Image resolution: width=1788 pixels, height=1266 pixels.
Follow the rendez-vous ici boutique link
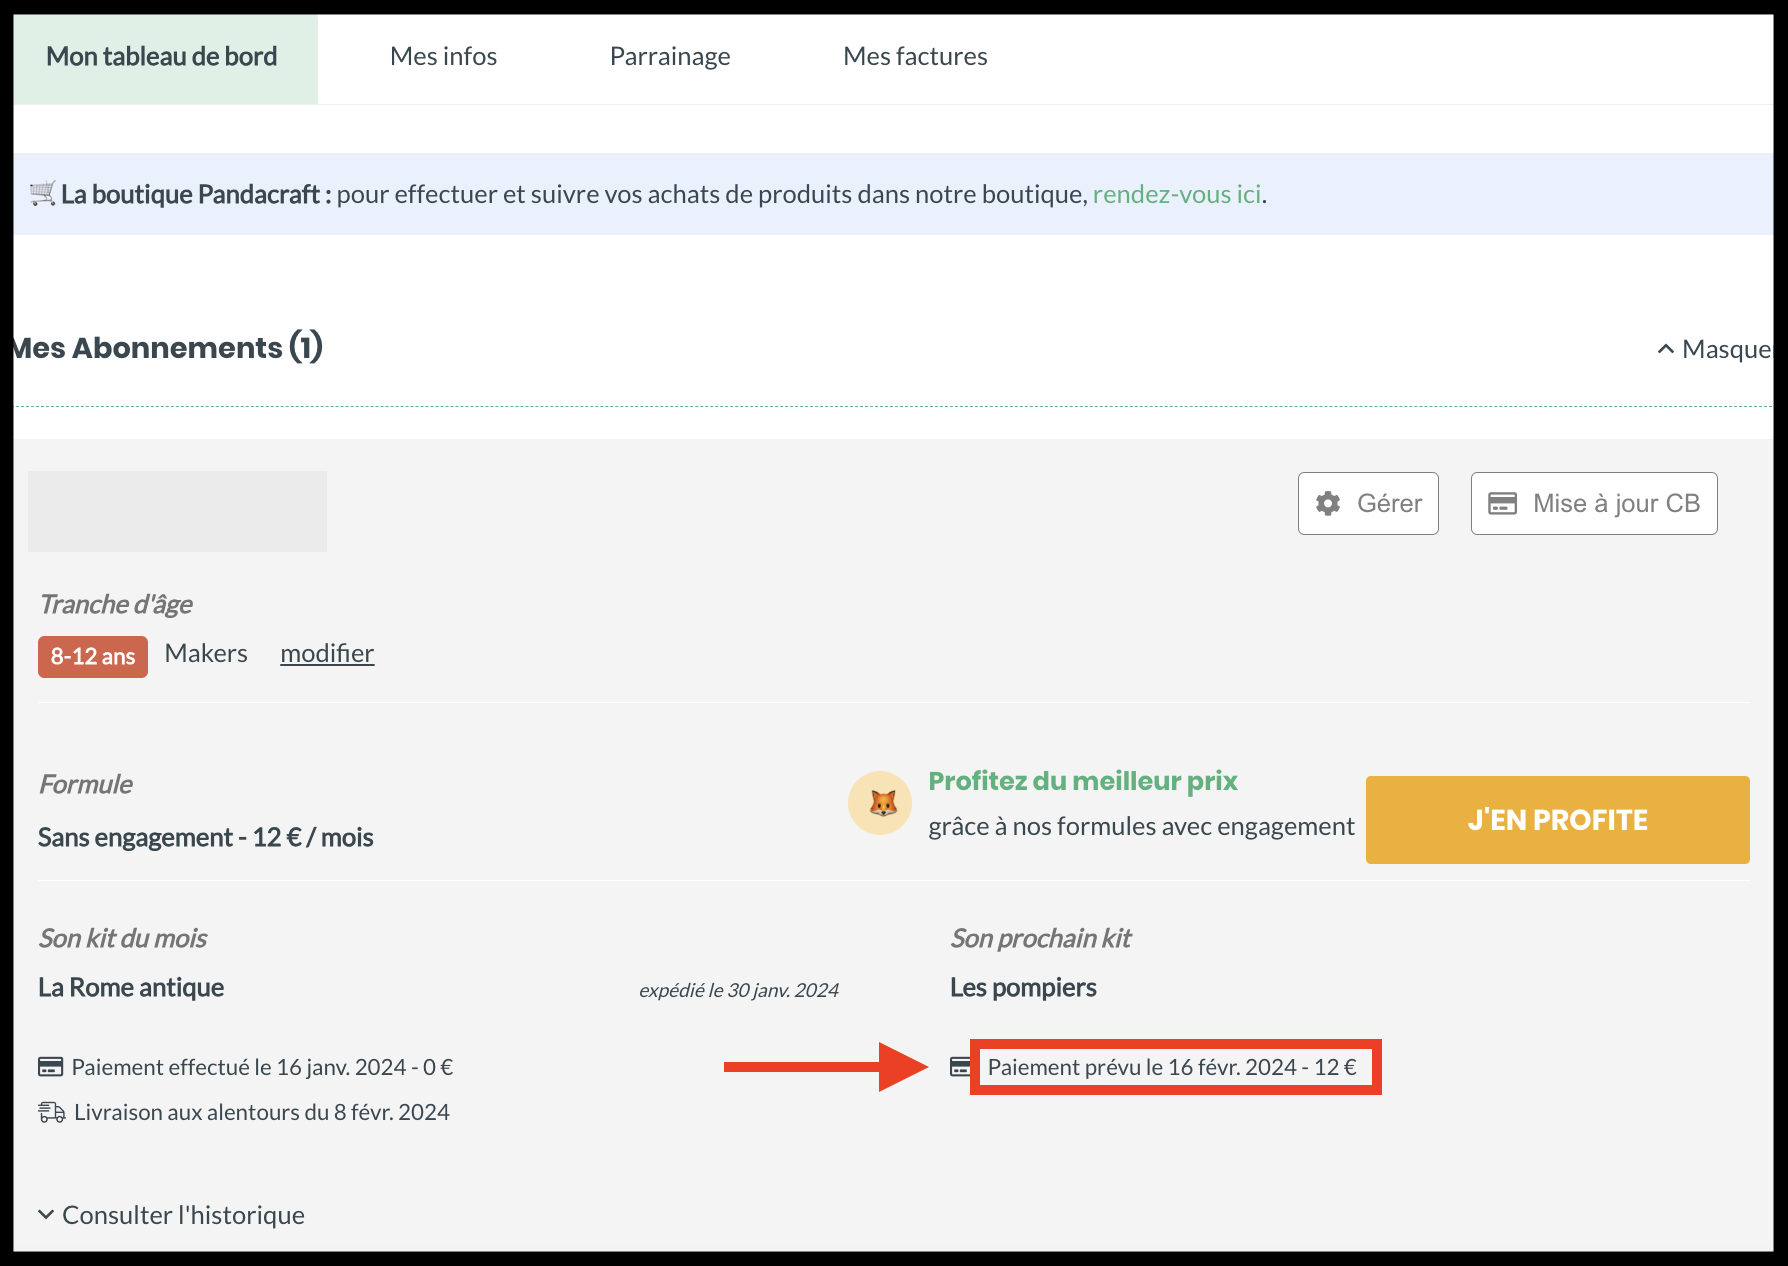tap(1177, 194)
